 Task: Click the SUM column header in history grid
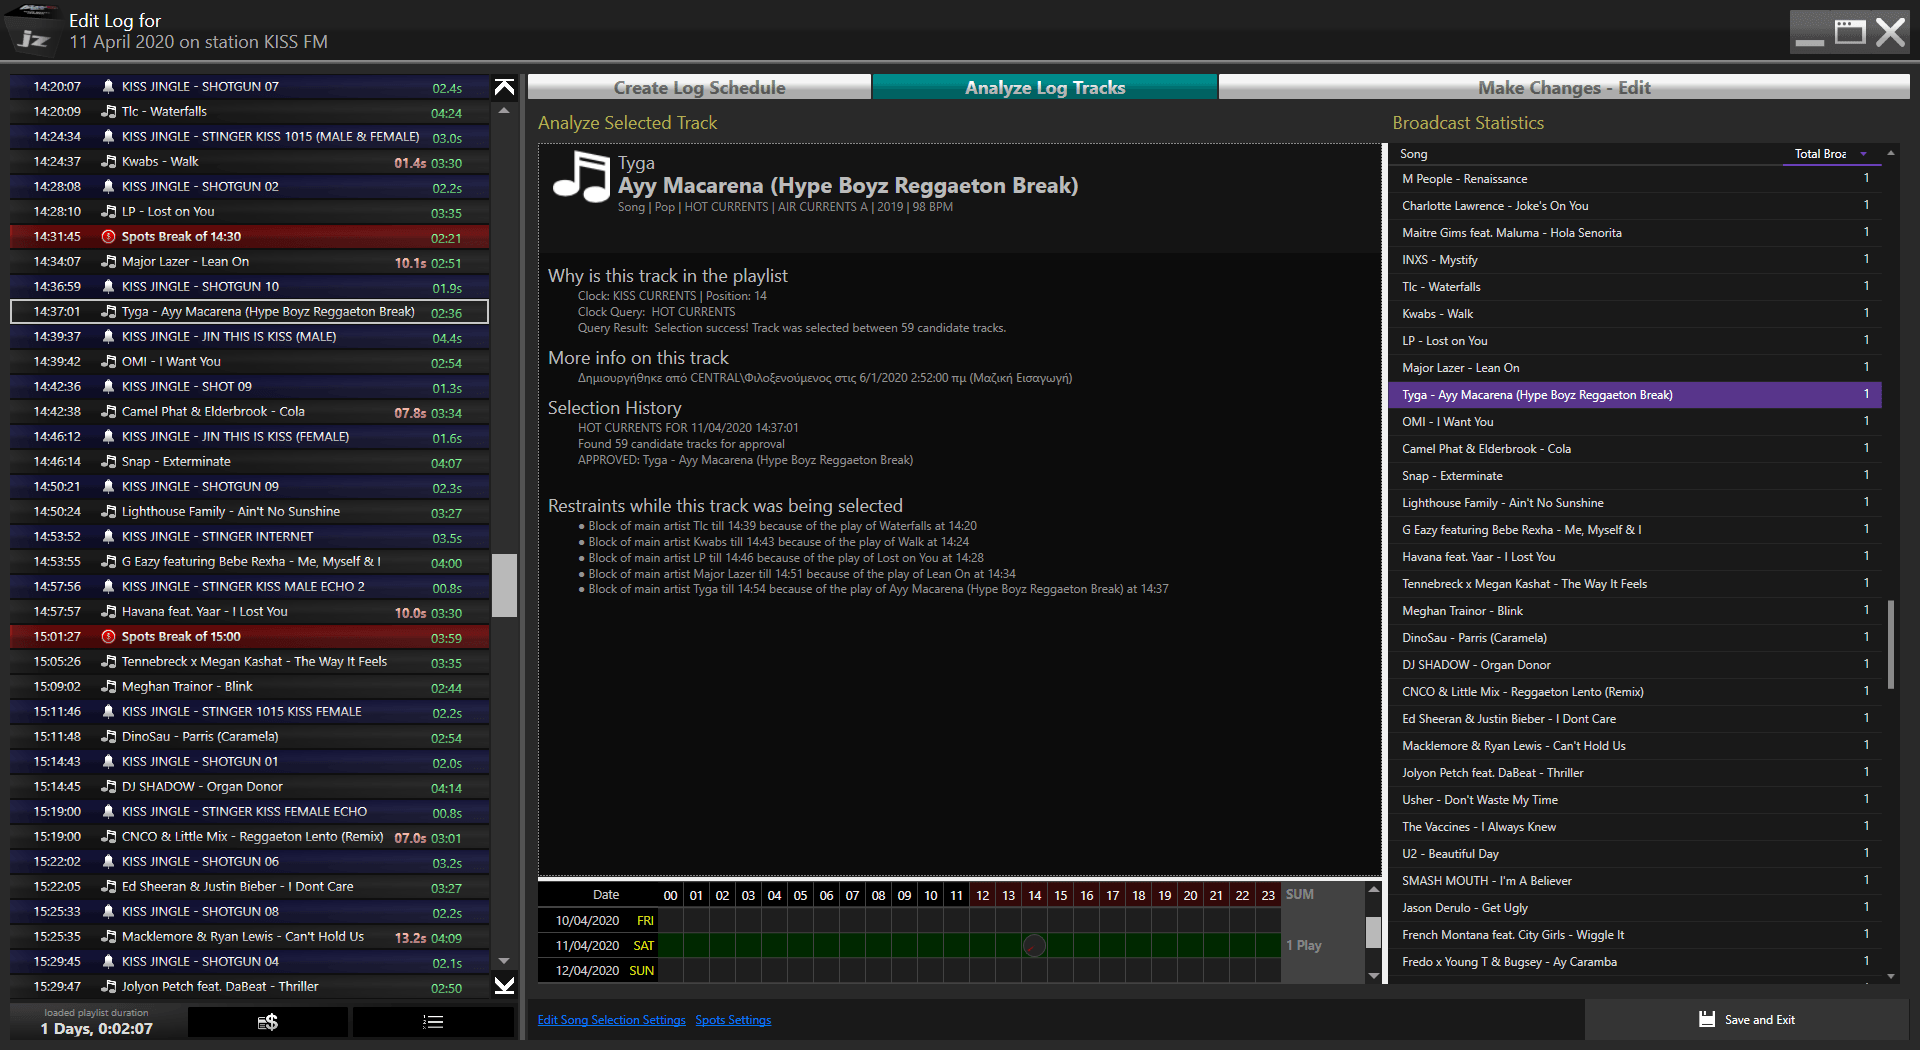tap(1300, 895)
